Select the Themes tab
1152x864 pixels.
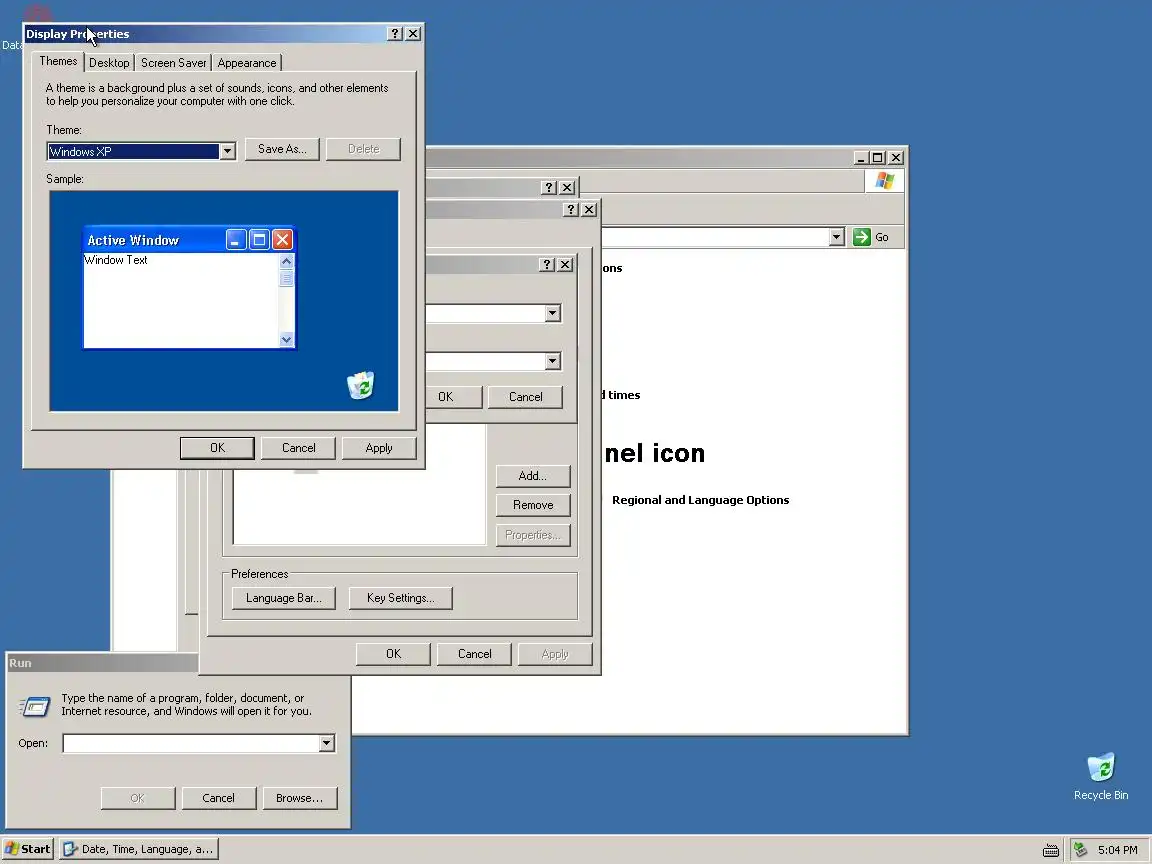(58, 62)
